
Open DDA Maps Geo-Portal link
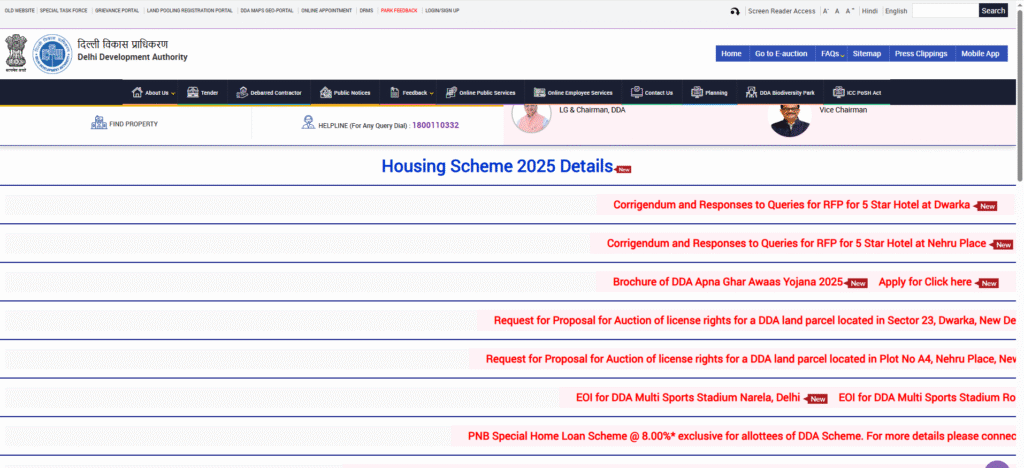266,10
